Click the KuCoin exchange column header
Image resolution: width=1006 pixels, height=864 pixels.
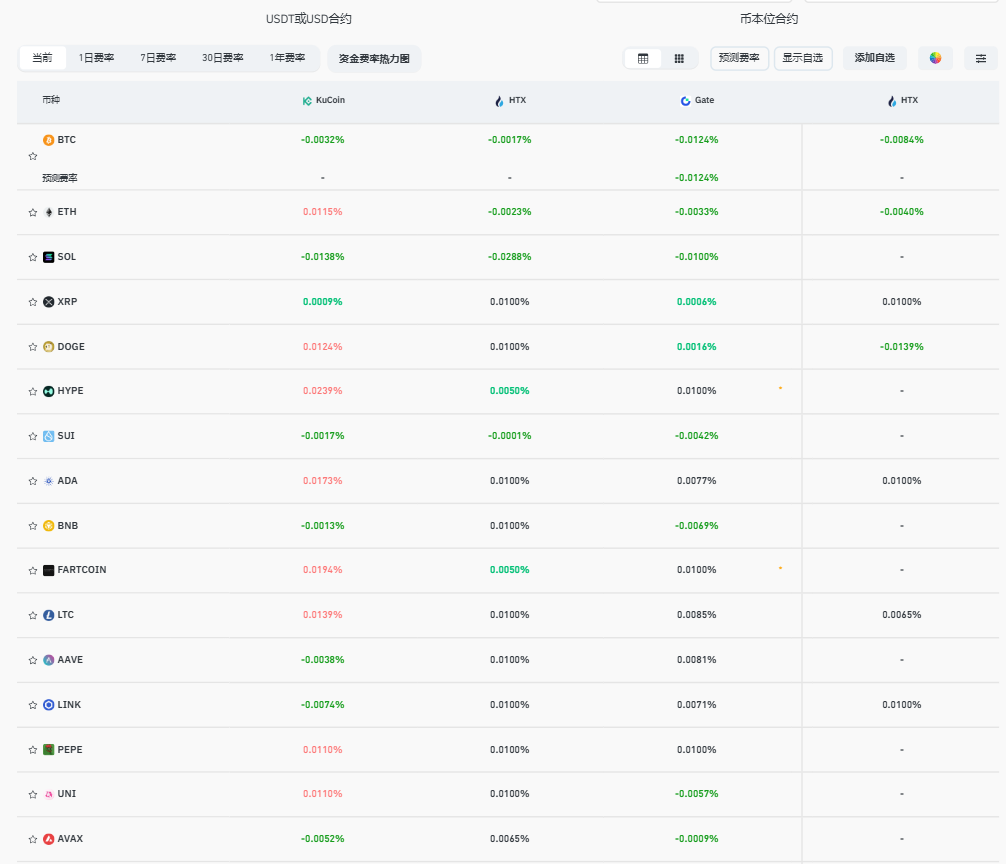(323, 101)
